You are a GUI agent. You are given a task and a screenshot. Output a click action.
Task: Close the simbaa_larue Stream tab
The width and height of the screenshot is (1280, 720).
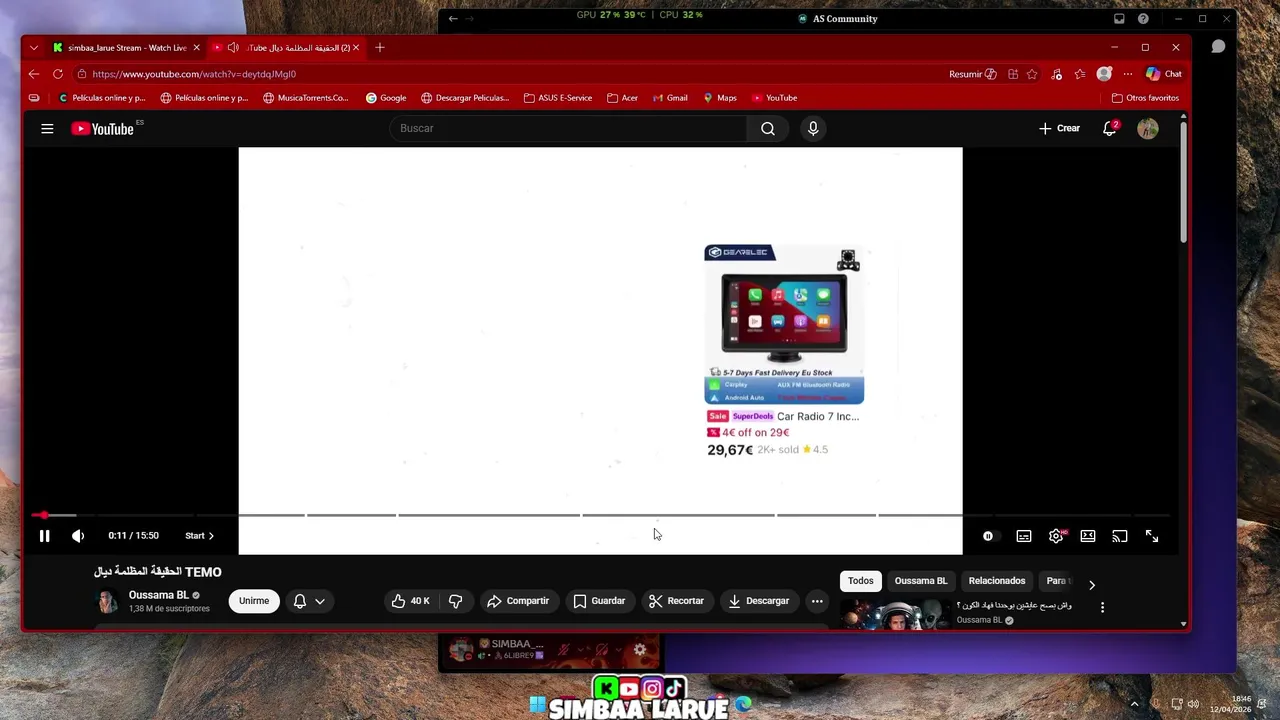(196, 48)
